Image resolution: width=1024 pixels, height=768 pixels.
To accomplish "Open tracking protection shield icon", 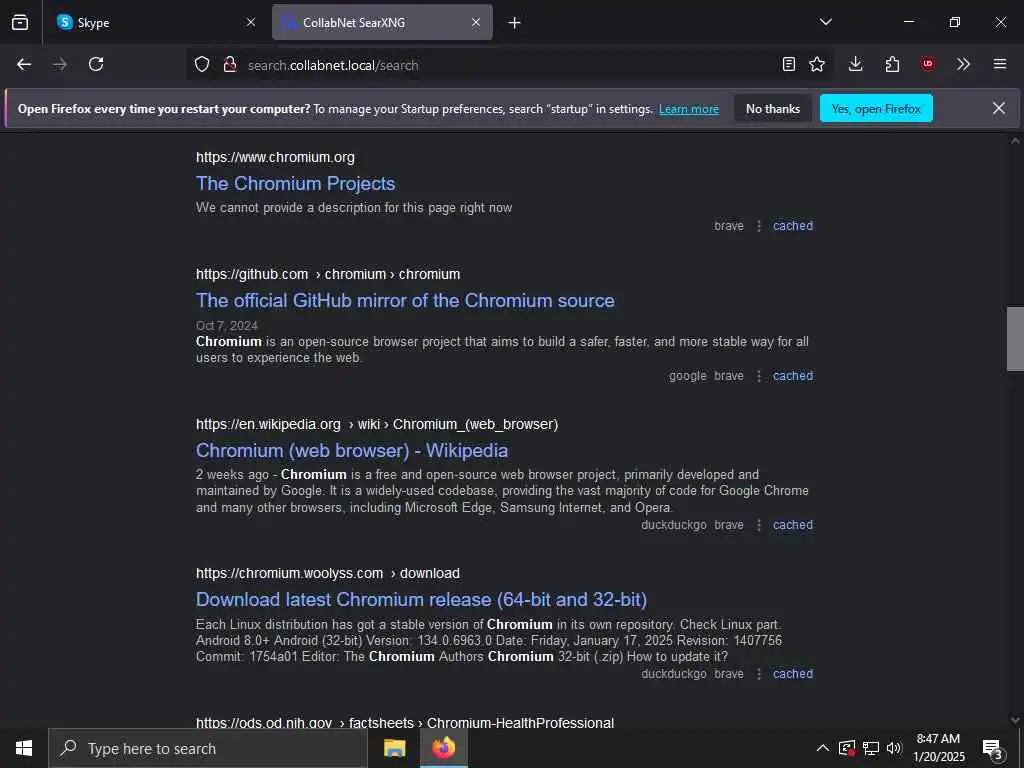I will pyautogui.click(x=202, y=65).
